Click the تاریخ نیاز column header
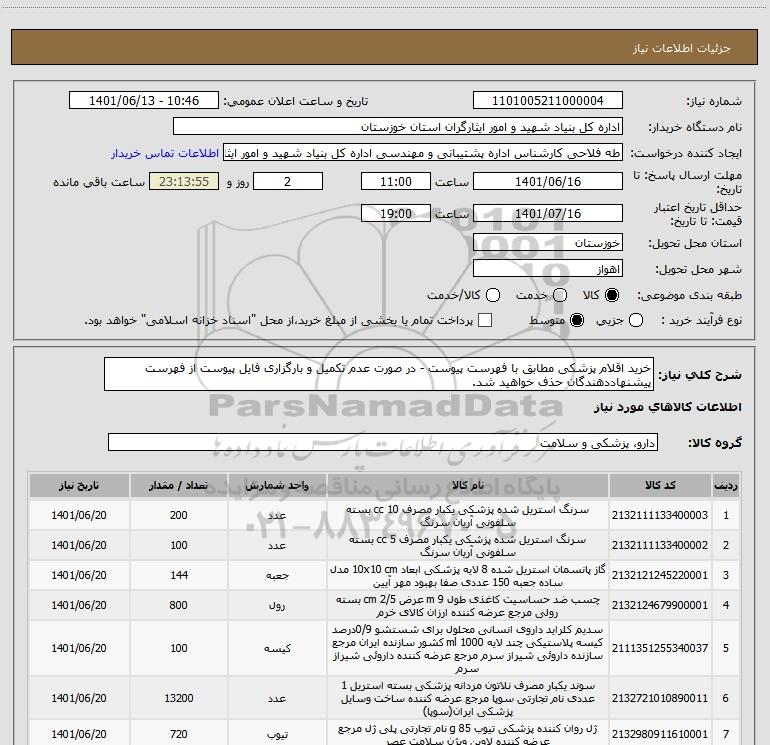The height and width of the screenshot is (745, 770). click(79, 486)
